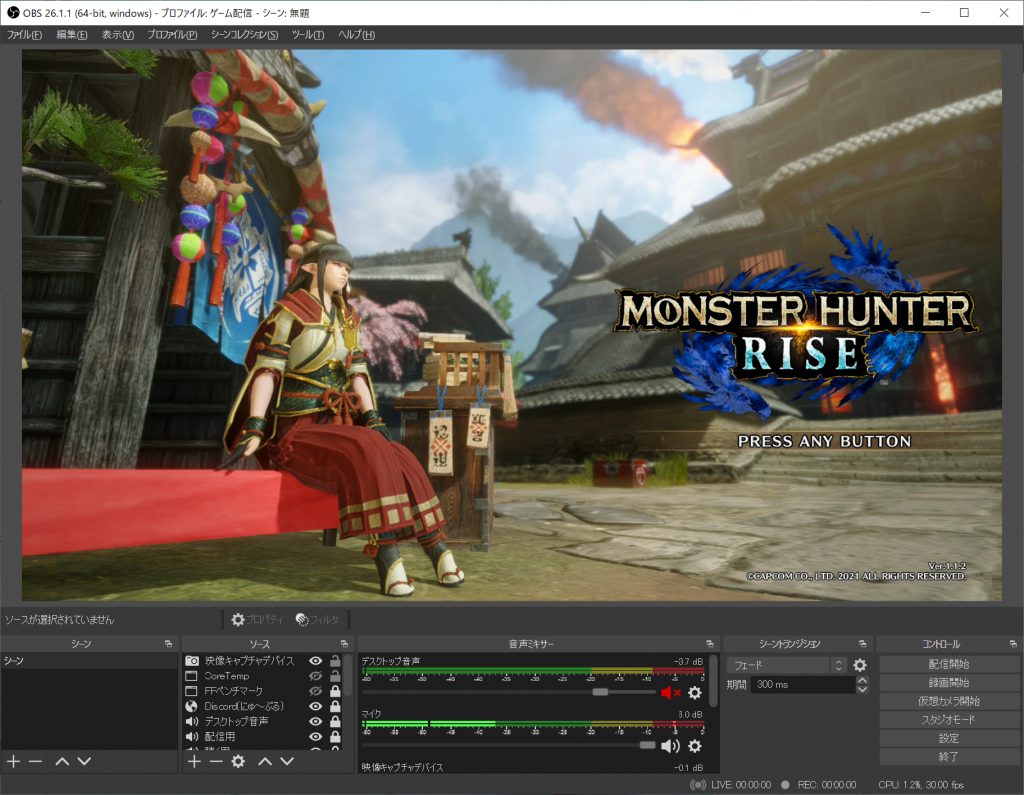Click 配信開始 to start streaming
This screenshot has width=1024, height=795.
click(948, 664)
